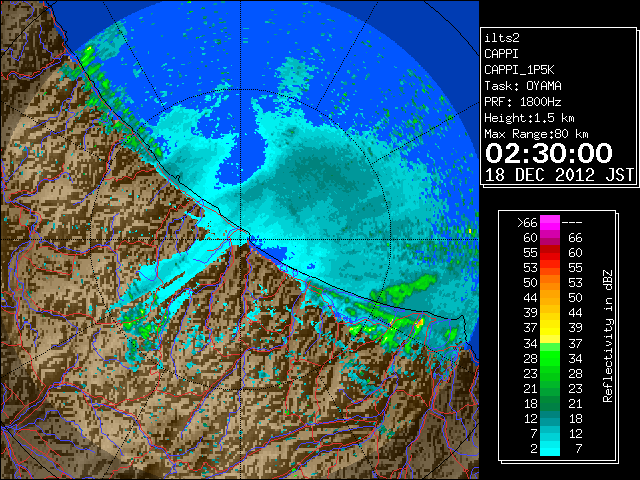Click the green echo band offshore southeast

point(404,289)
